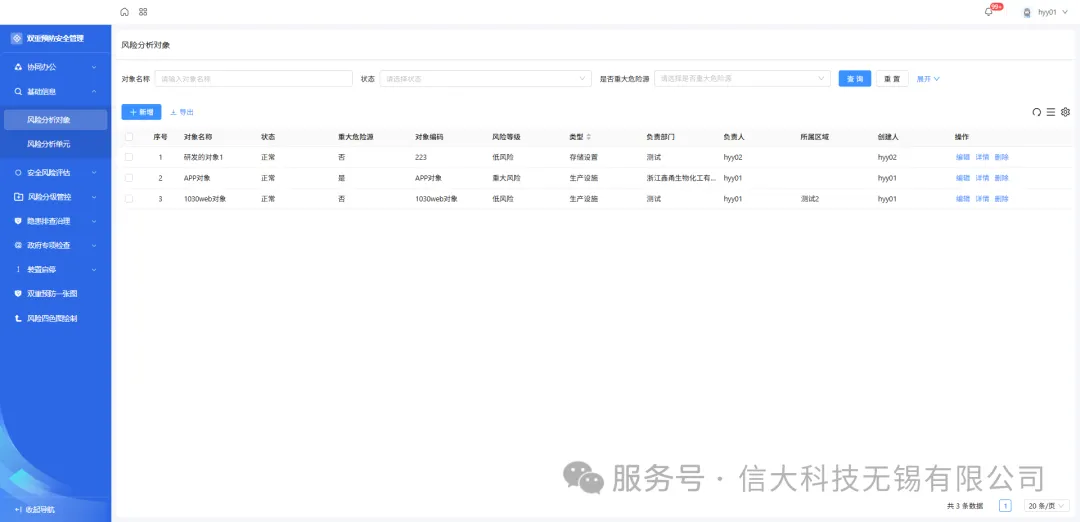Select 风险分析对象 in the sidebar
Image resolution: width=1080 pixels, height=522 pixels.
56,120
